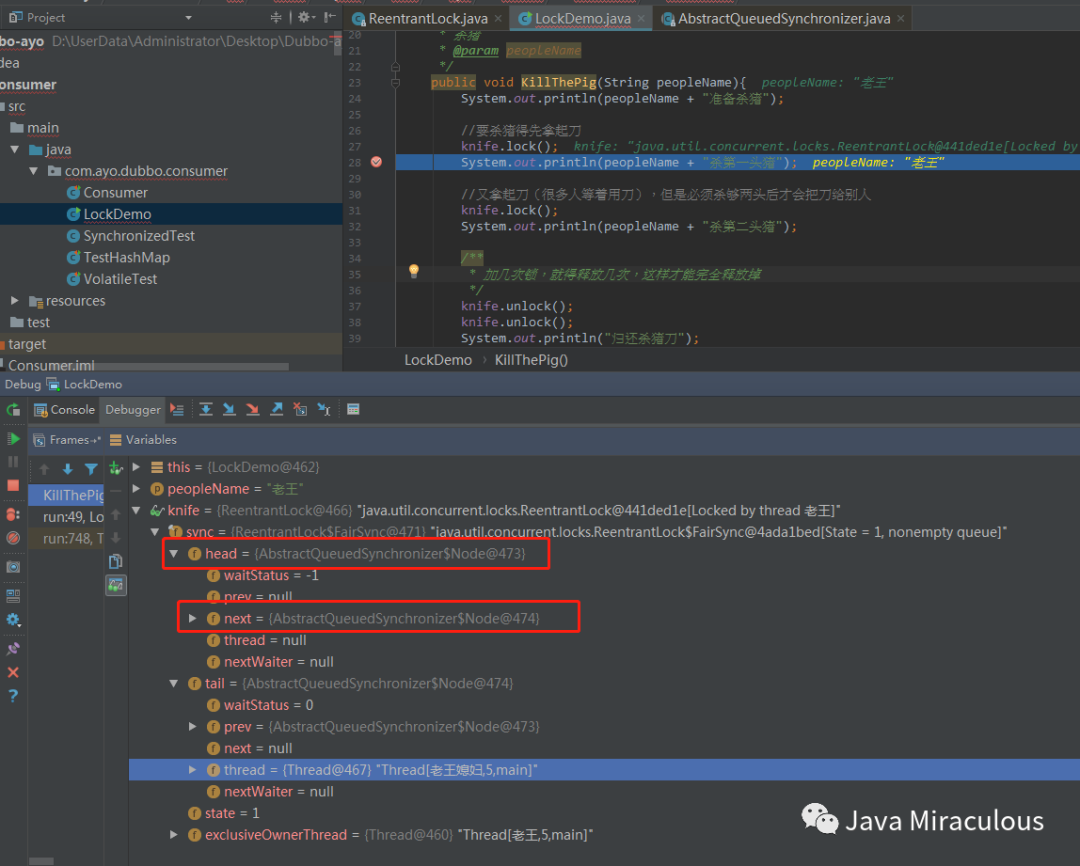The image size is (1080, 866).
Task: Expand prev Node@473 under tail
Action: pos(193,727)
